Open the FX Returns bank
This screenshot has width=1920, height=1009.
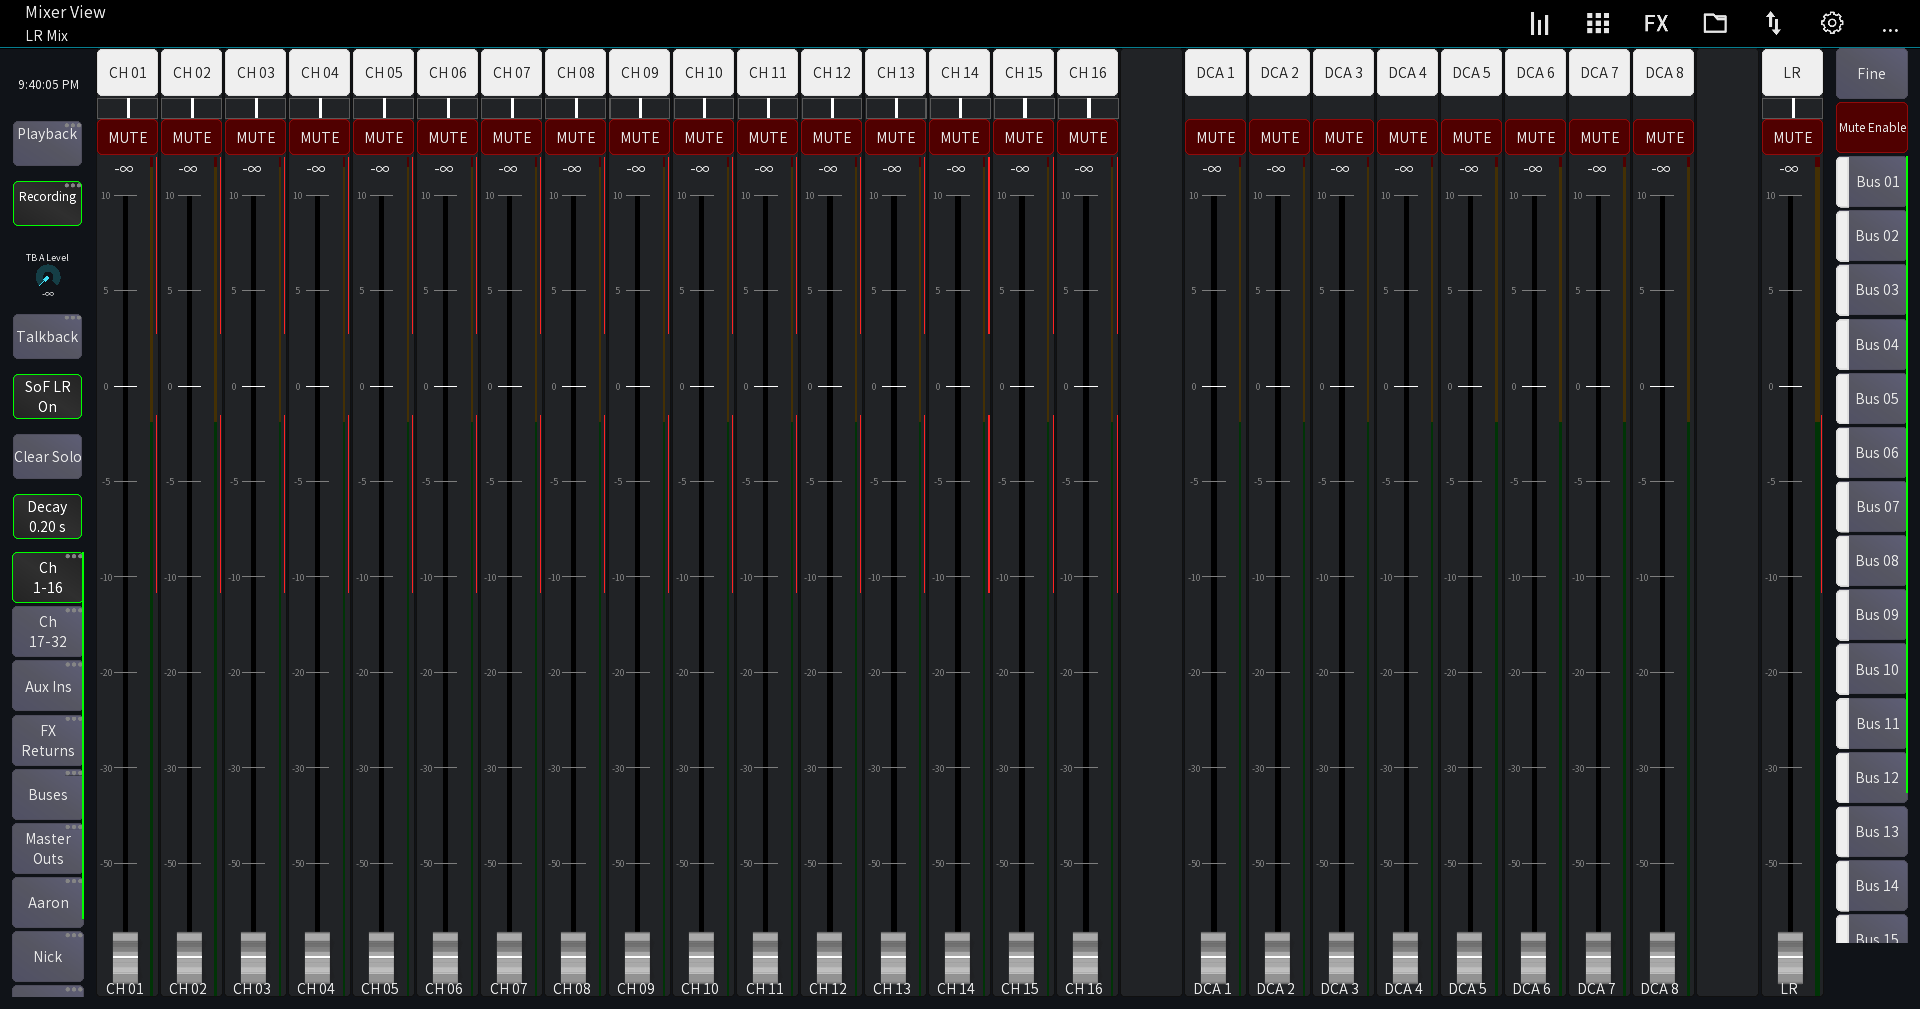pos(46,741)
